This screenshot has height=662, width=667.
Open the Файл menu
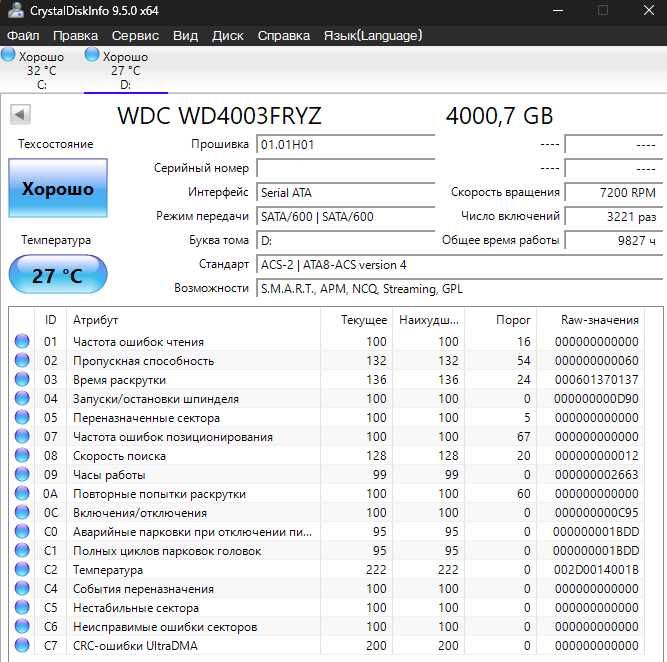point(23,35)
